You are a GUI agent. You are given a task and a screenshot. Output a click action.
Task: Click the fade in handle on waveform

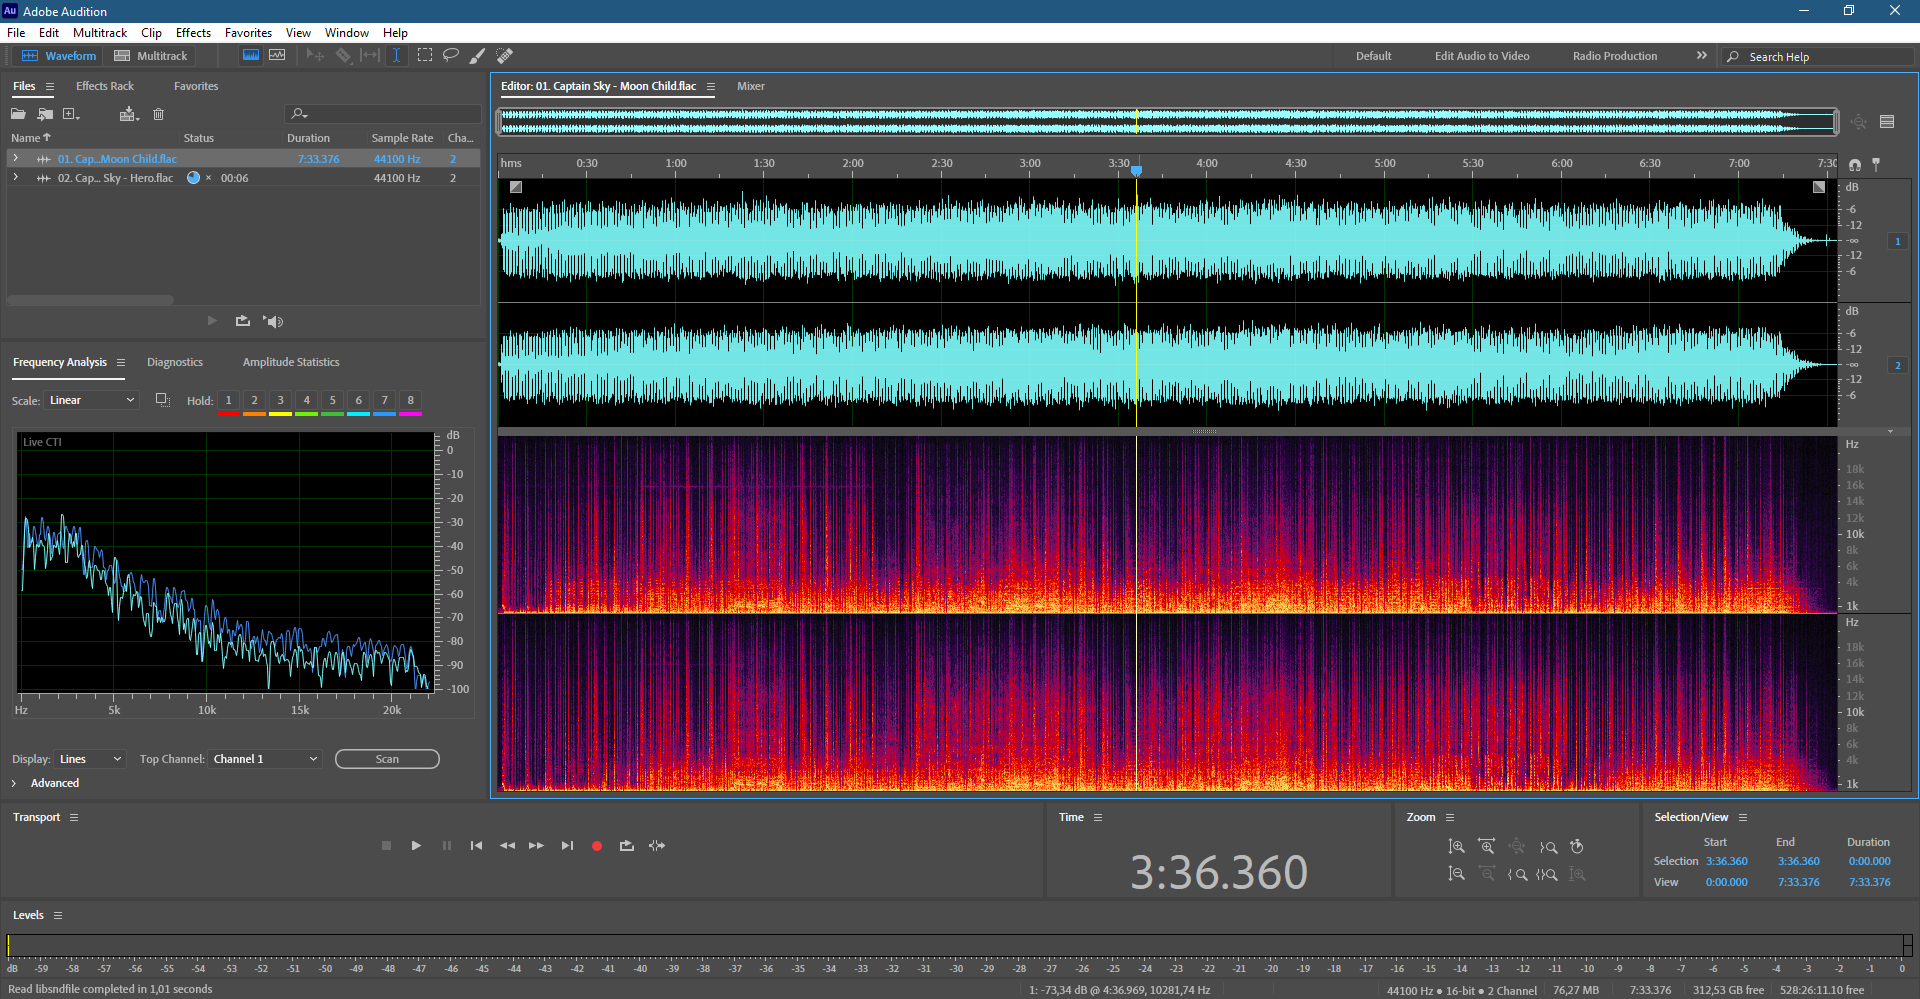pyautogui.click(x=516, y=187)
